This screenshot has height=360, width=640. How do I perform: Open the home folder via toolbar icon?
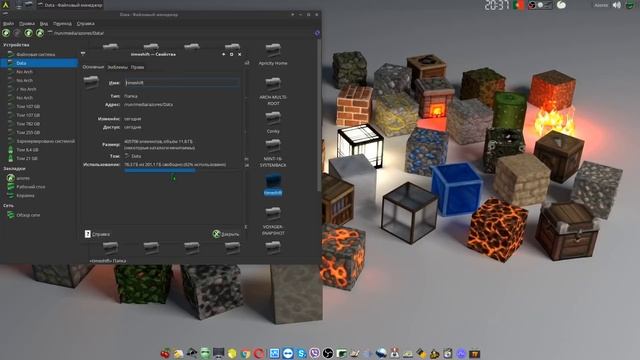click(x=40, y=33)
